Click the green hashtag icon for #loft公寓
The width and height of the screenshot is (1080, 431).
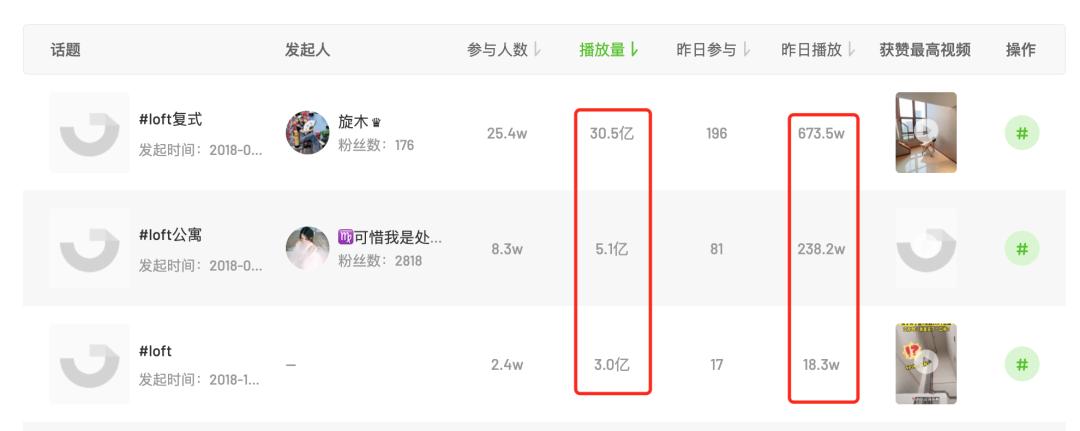click(x=1021, y=249)
